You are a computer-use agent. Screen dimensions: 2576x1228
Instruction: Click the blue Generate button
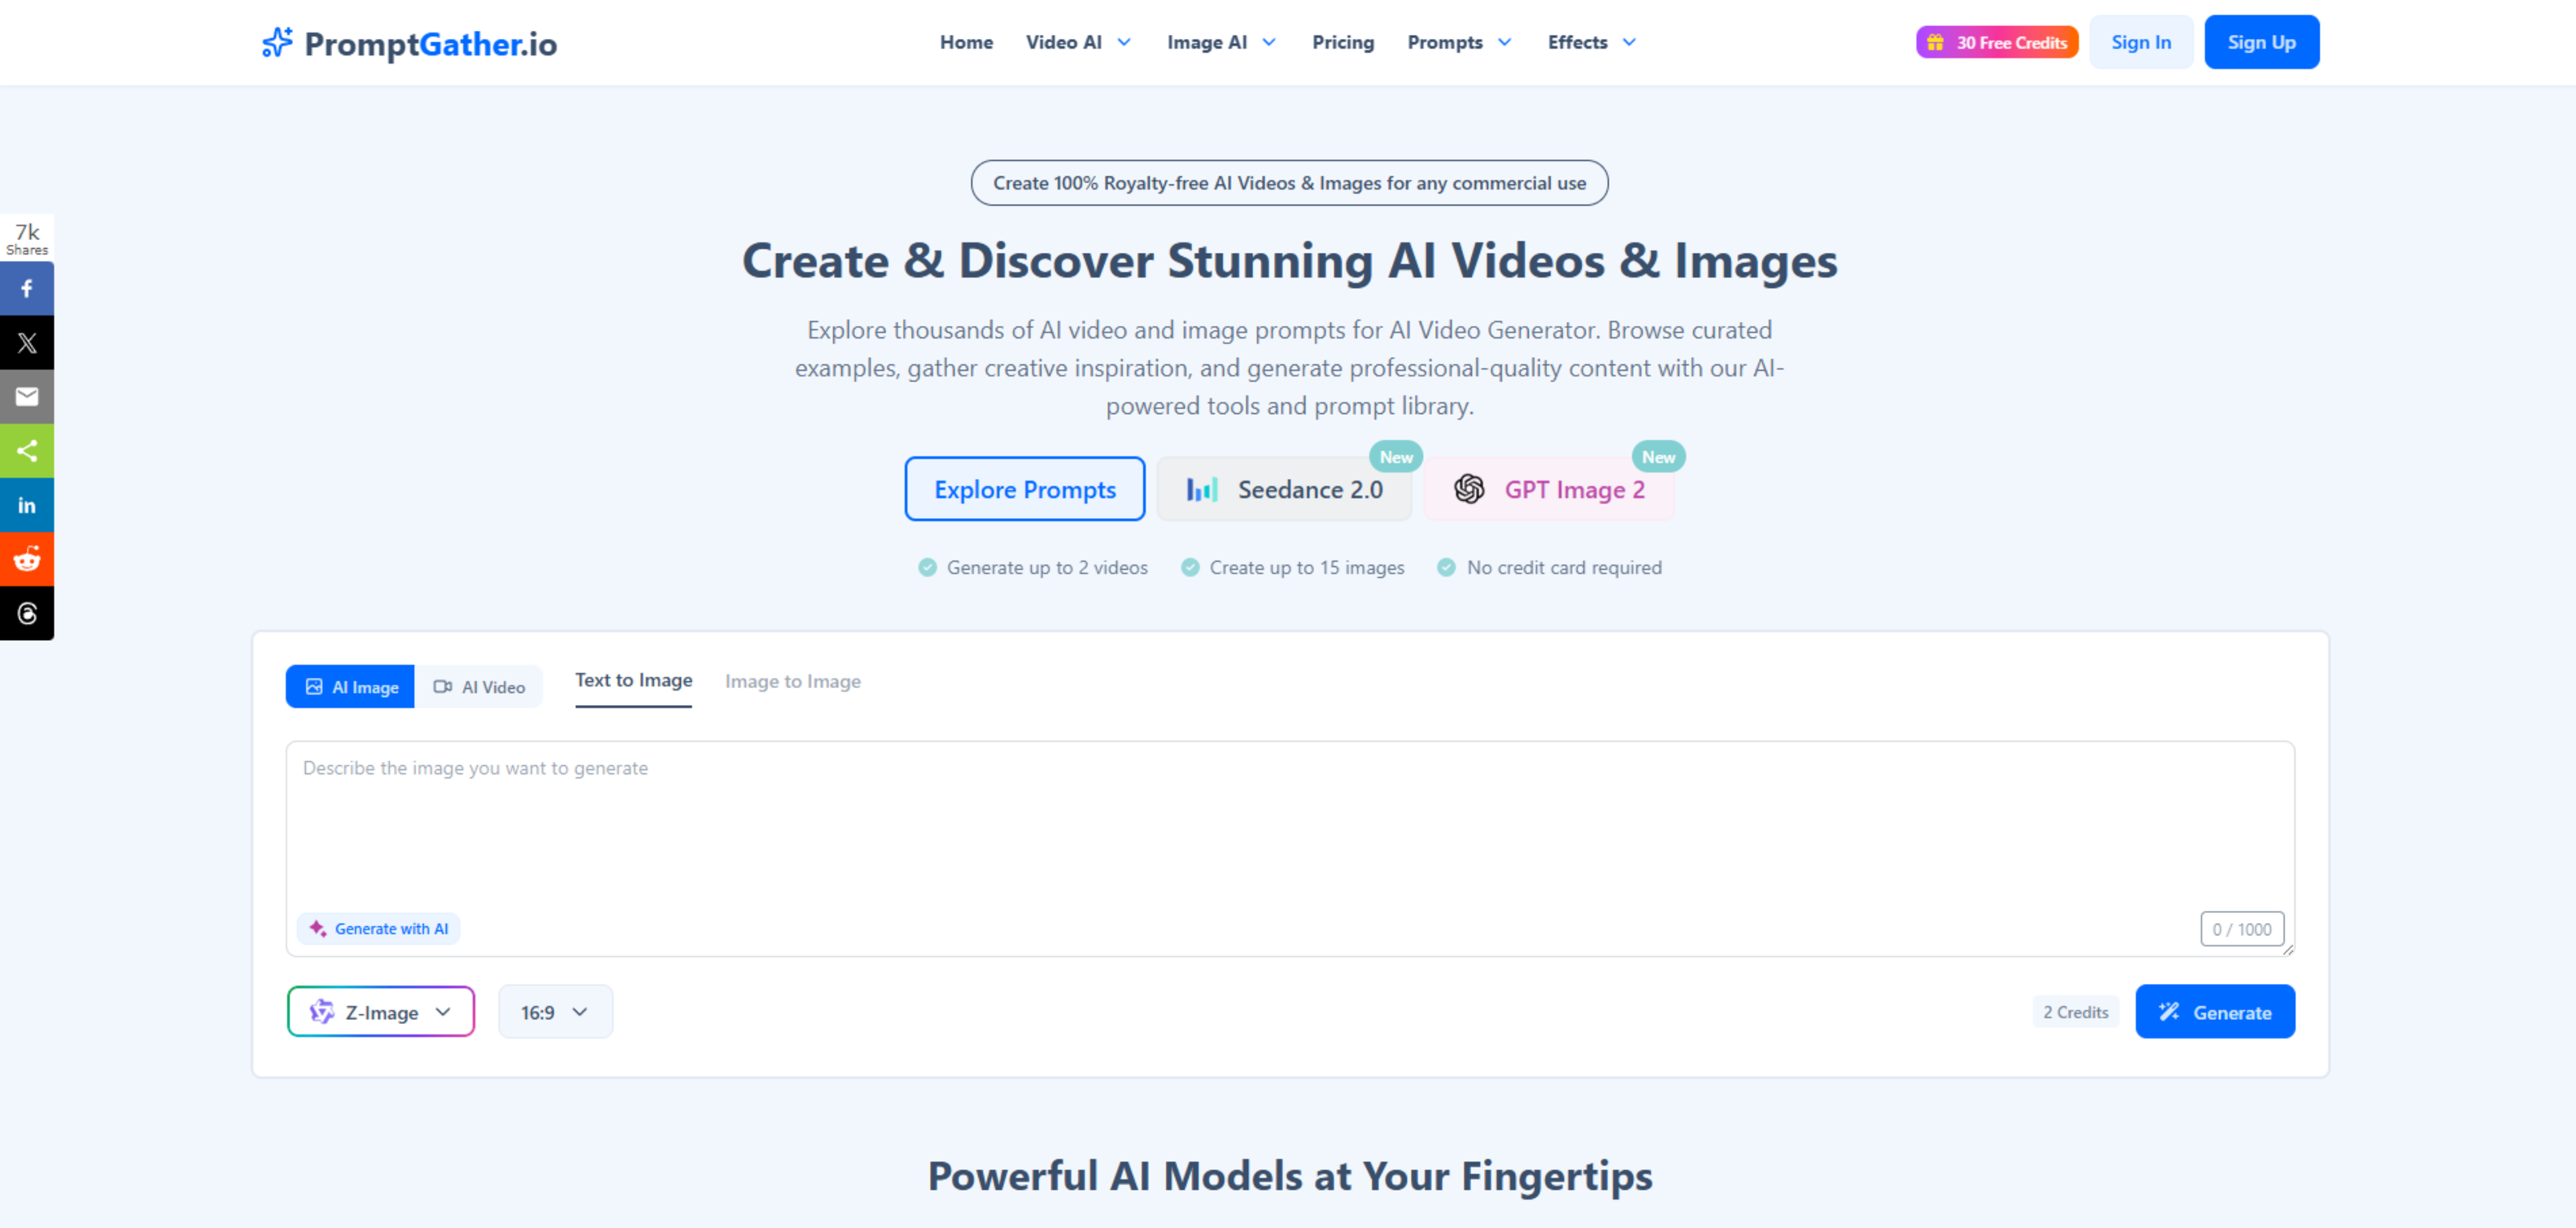click(2214, 1012)
